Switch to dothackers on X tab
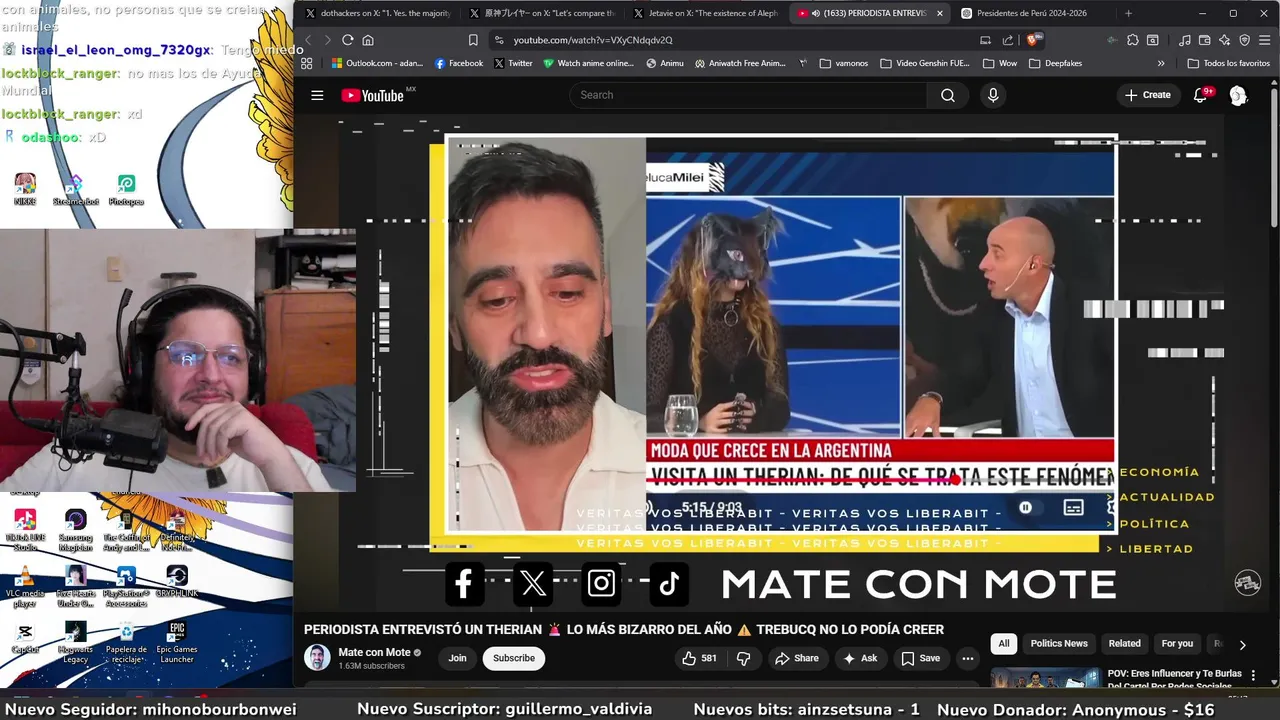The height and width of the screenshot is (720, 1280). coord(378,13)
